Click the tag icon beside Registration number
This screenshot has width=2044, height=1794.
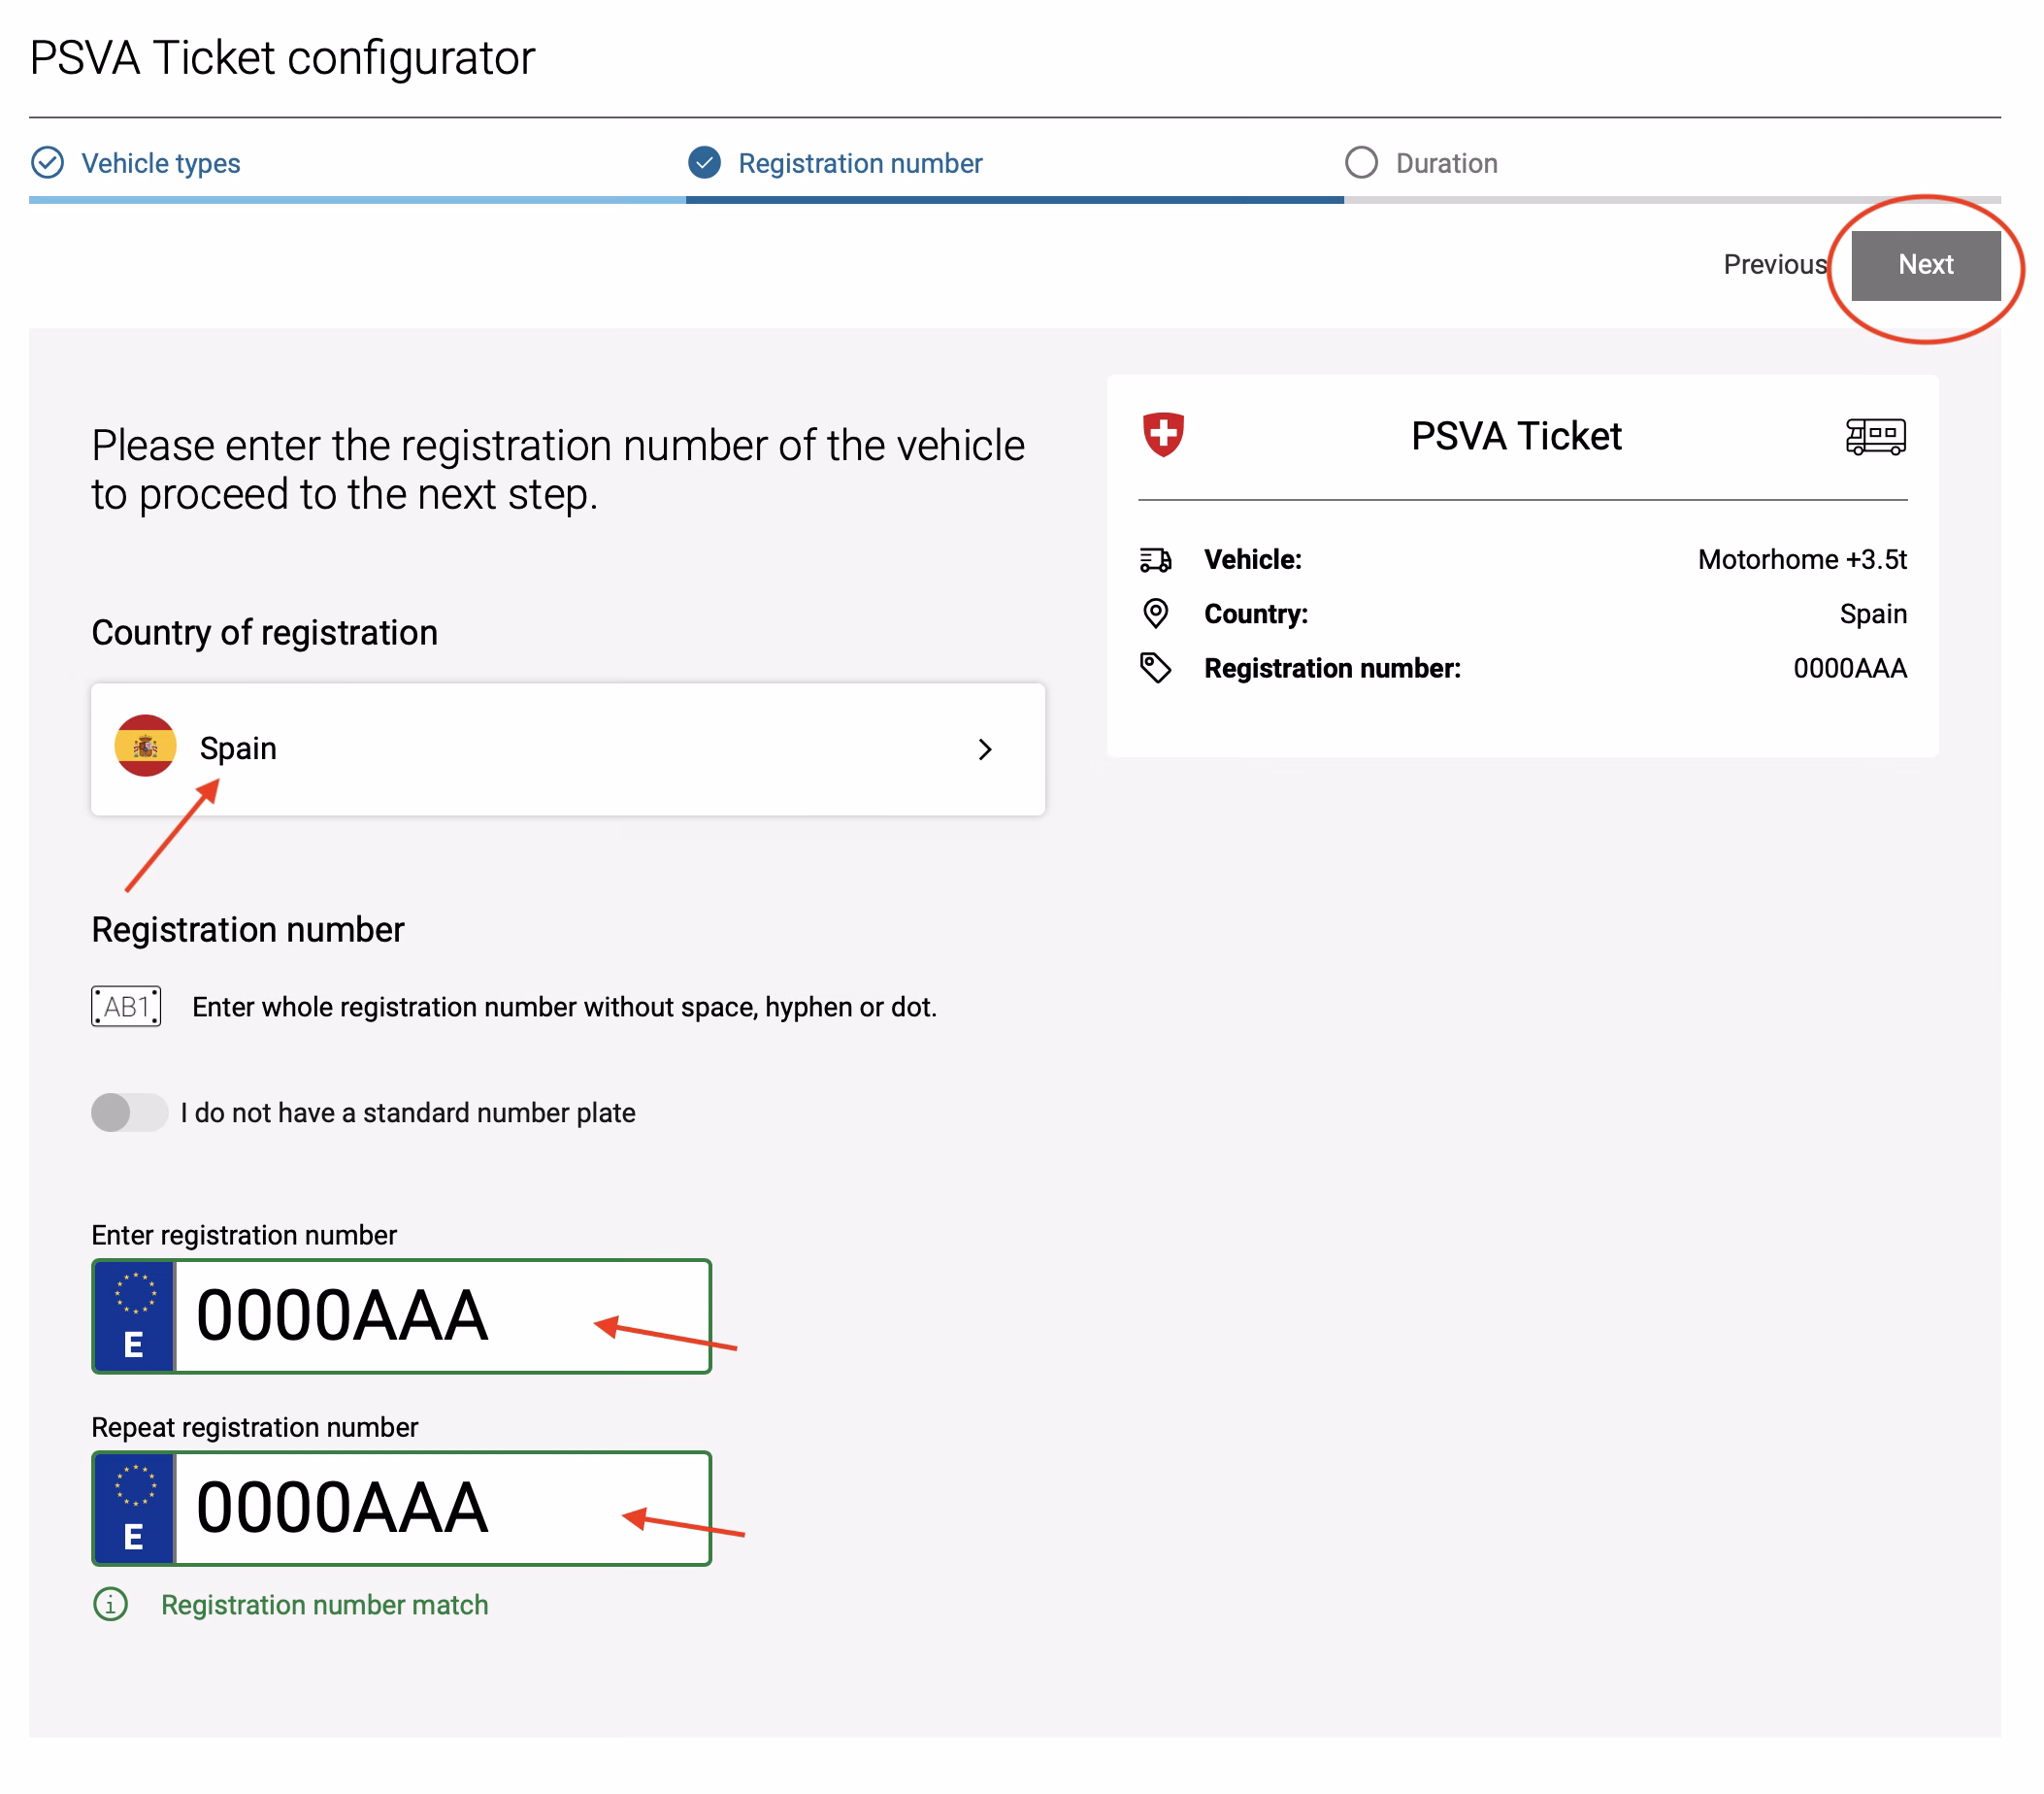pyautogui.click(x=1155, y=667)
